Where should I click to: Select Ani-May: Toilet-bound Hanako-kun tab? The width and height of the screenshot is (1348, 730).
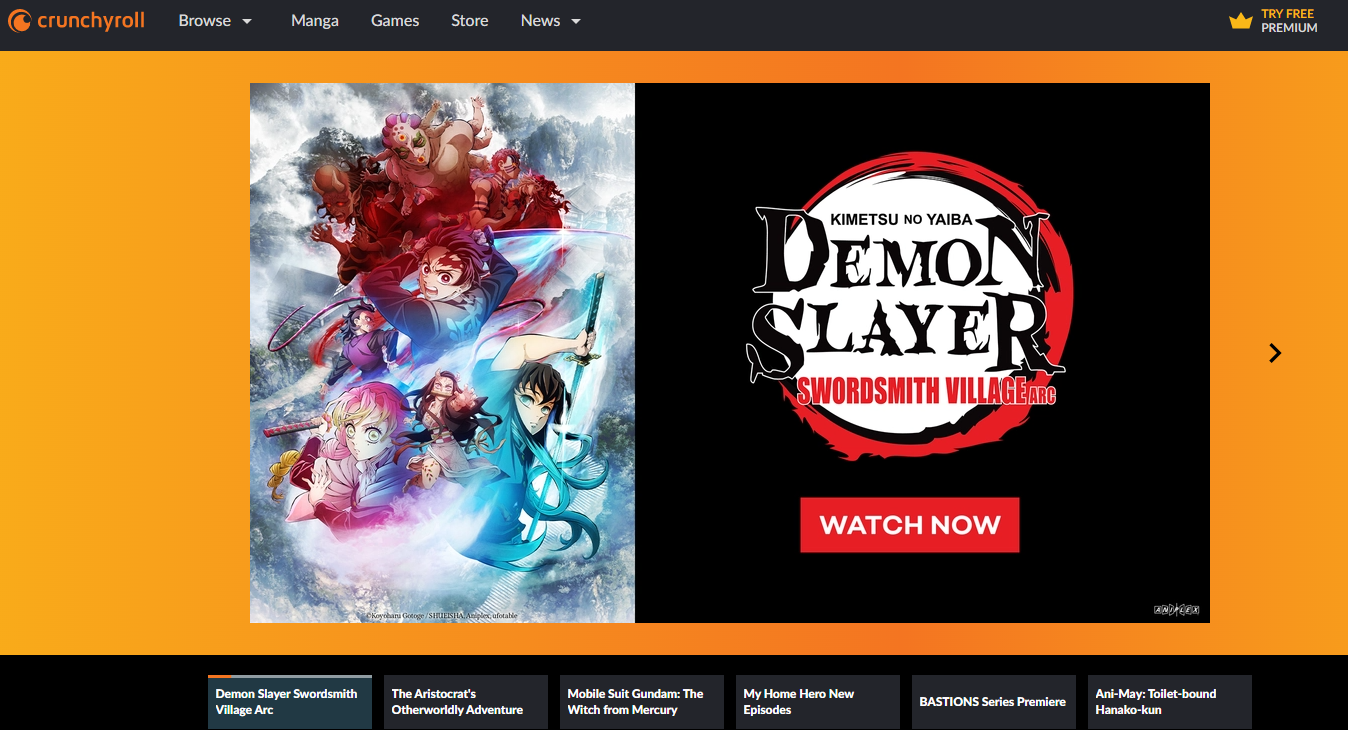pyautogui.click(x=1170, y=702)
